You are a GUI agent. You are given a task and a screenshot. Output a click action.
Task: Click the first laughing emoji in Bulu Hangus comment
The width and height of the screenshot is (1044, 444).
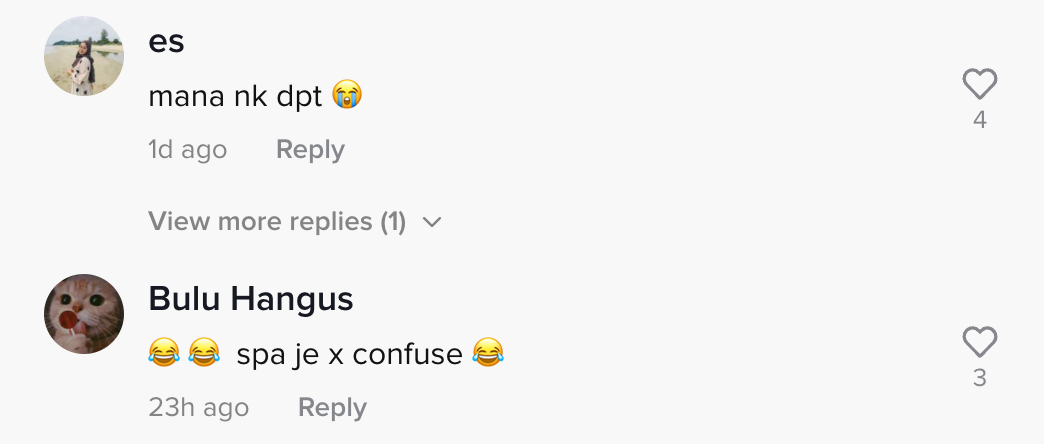pyautogui.click(x=162, y=353)
